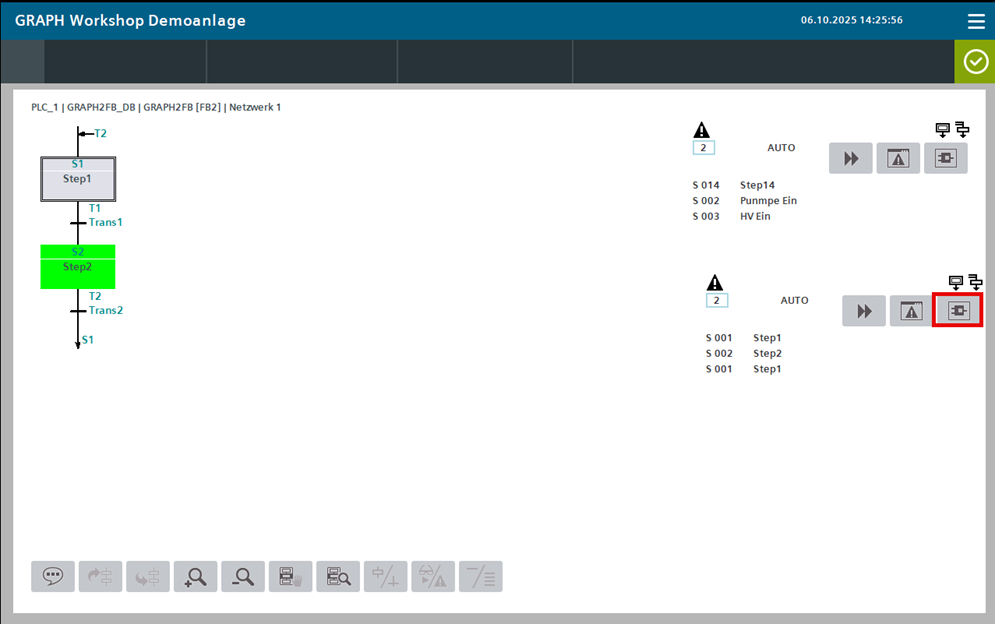Zoom in with the magnifier plus icon
This screenshot has width=995, height=624.
click(x=195, y=576)
